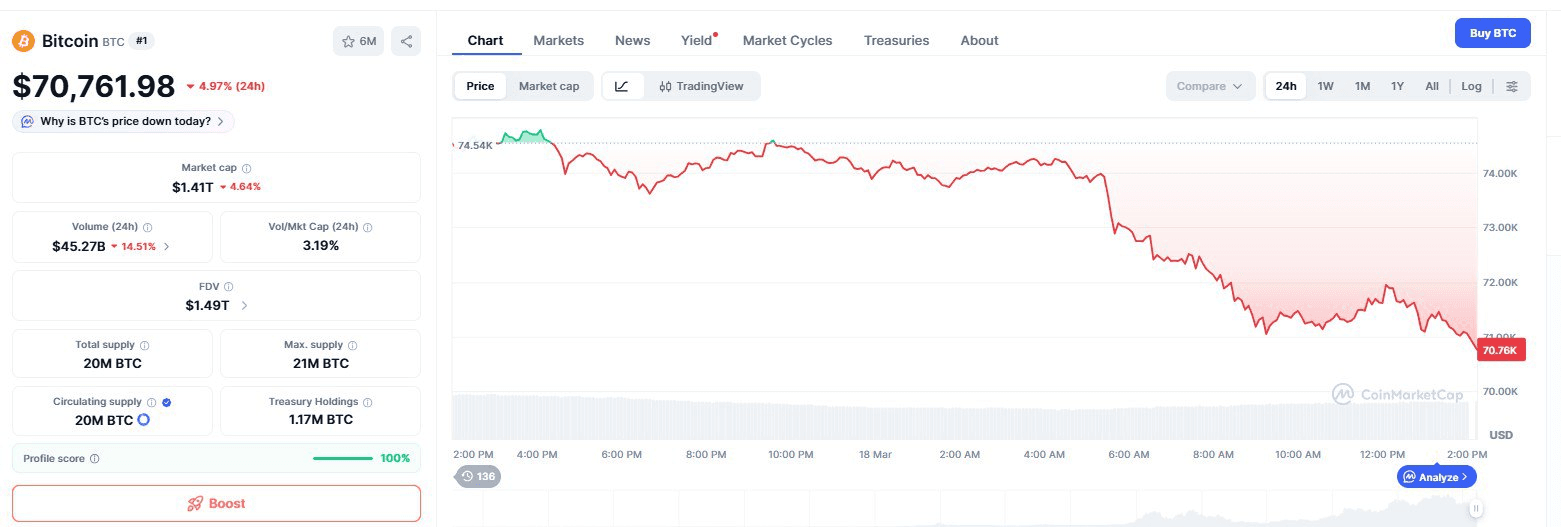Click the share icon next to Bitcoin

[406, 41]
